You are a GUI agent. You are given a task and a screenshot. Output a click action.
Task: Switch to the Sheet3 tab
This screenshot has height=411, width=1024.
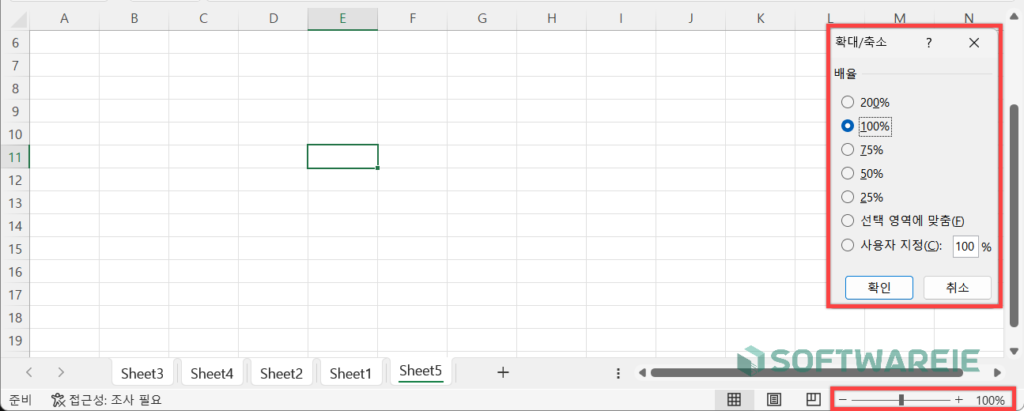pos(142,373)
